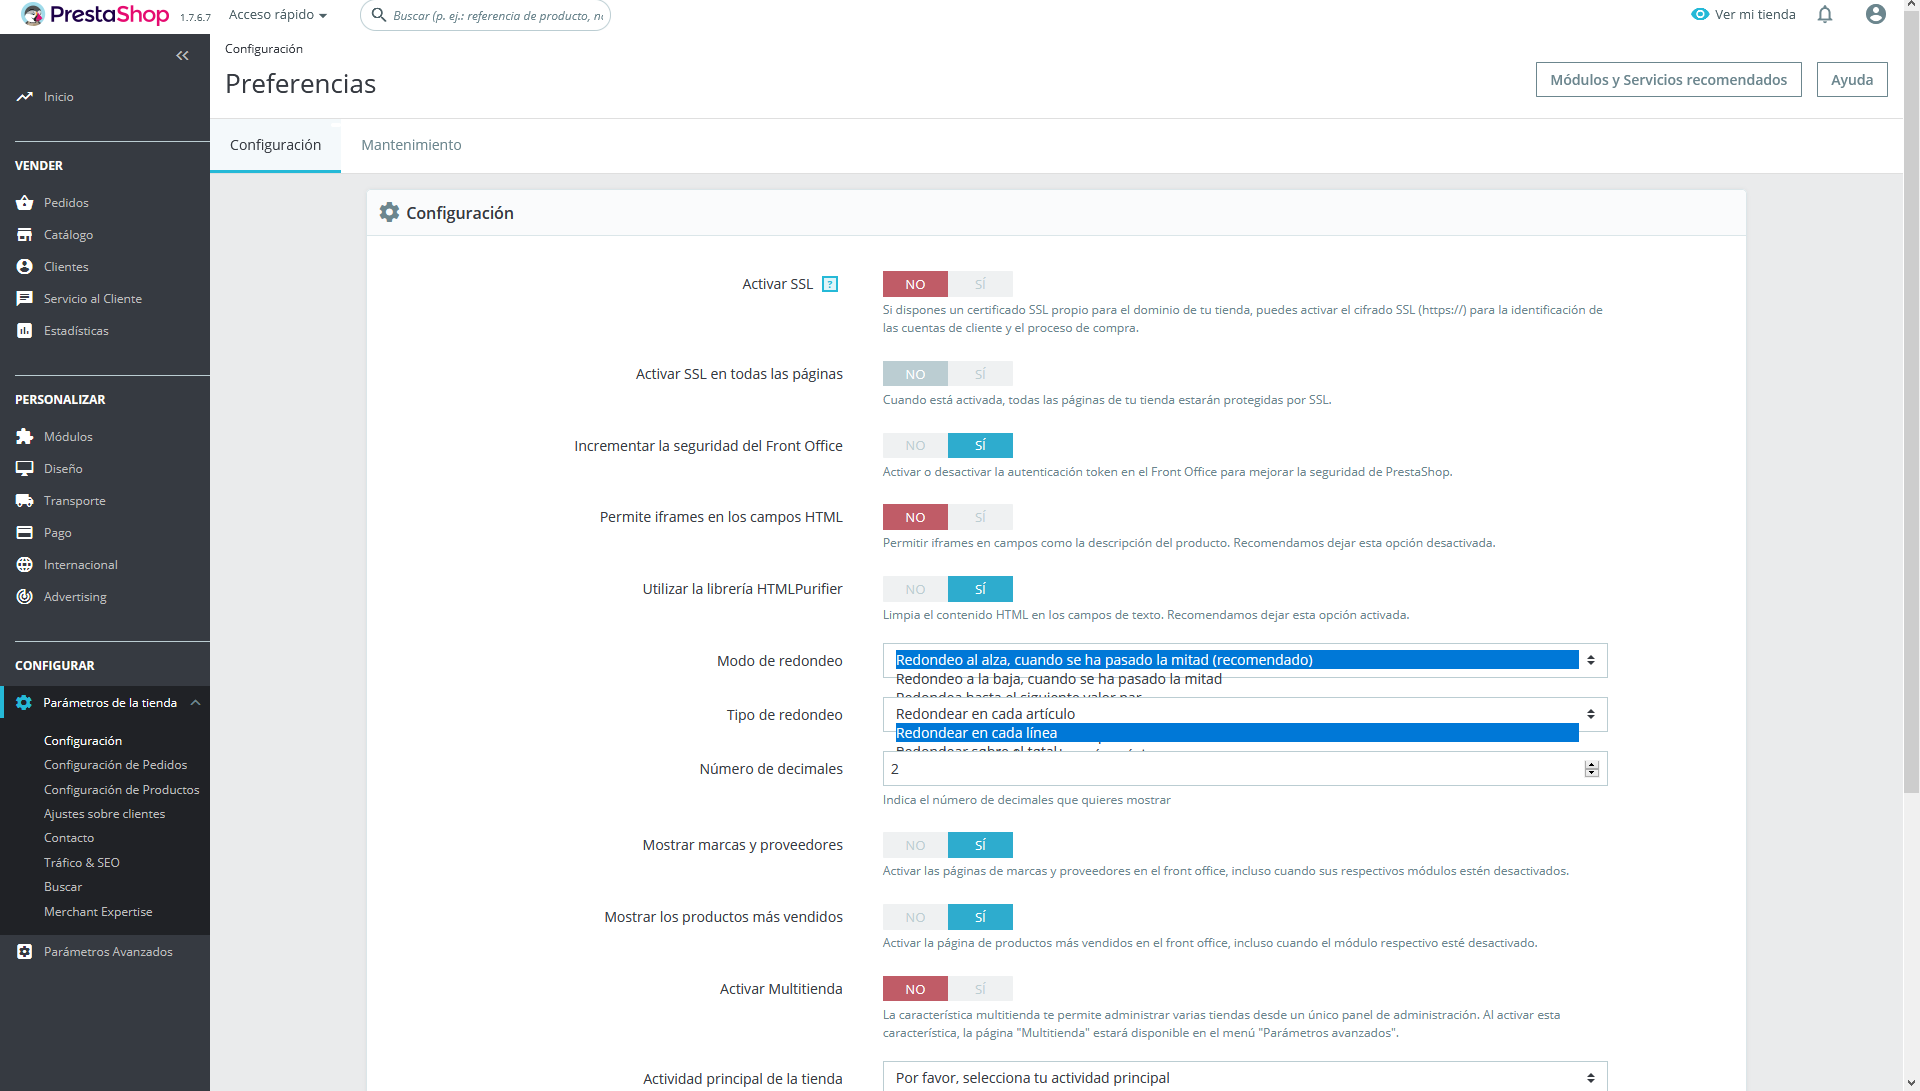Open the Actividad principal de la tienda dropdown
The width and height of the screenshot is (1920, 1091).
coord(1244,1078)
